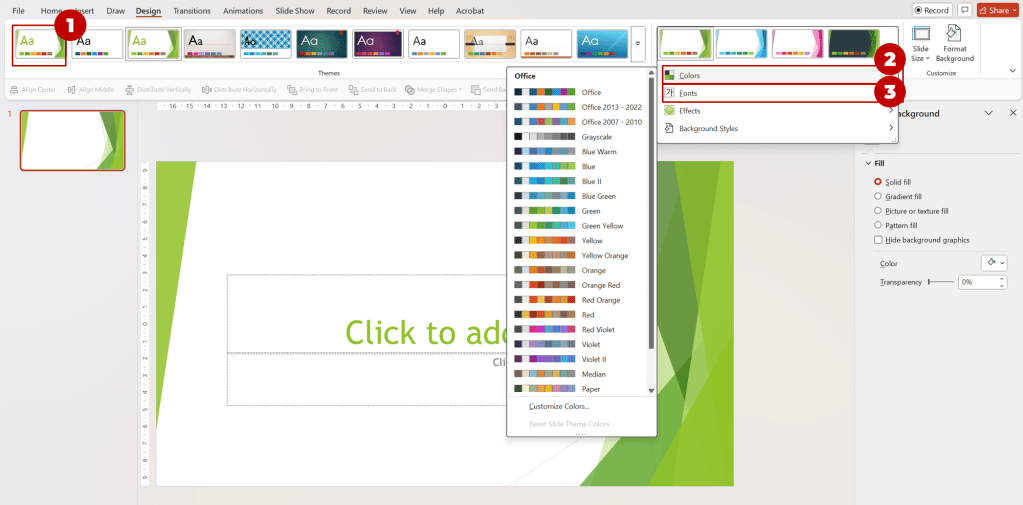Expand the themes gallery More arrow
The width and height of the screenshot is (1023, 505).
[639, 44]
